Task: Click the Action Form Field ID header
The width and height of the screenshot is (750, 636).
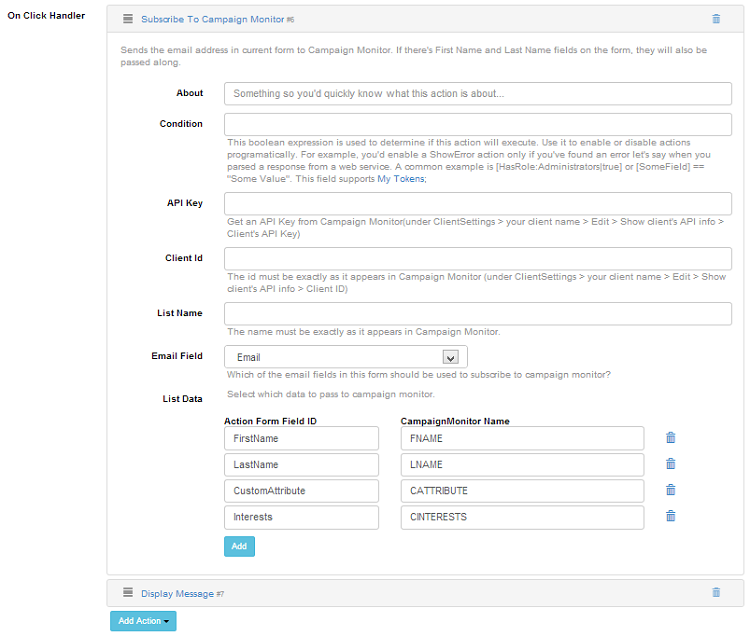Action: pyautogui.click(x=270, y=421)
